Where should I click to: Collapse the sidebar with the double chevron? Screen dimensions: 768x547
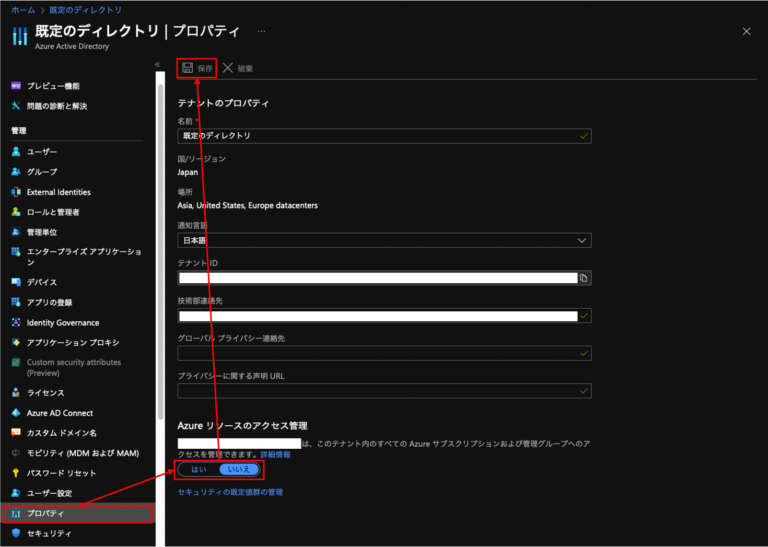[x=157, y=65]
